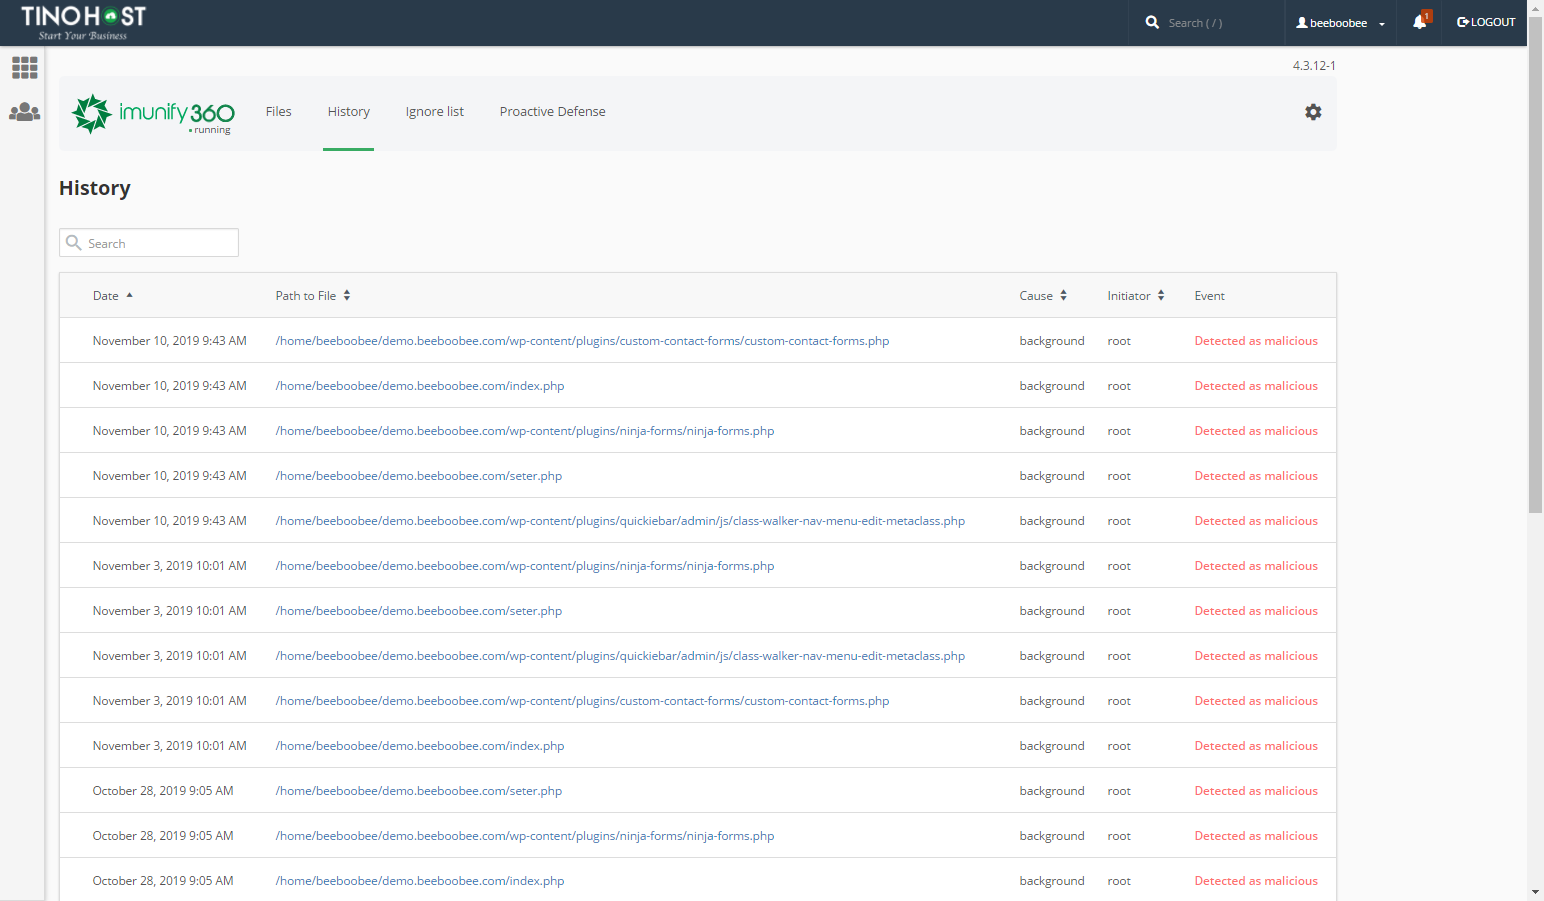Open October 28 seter.php path link
This screenshot has height=901, width=1544.
point(419,791)
